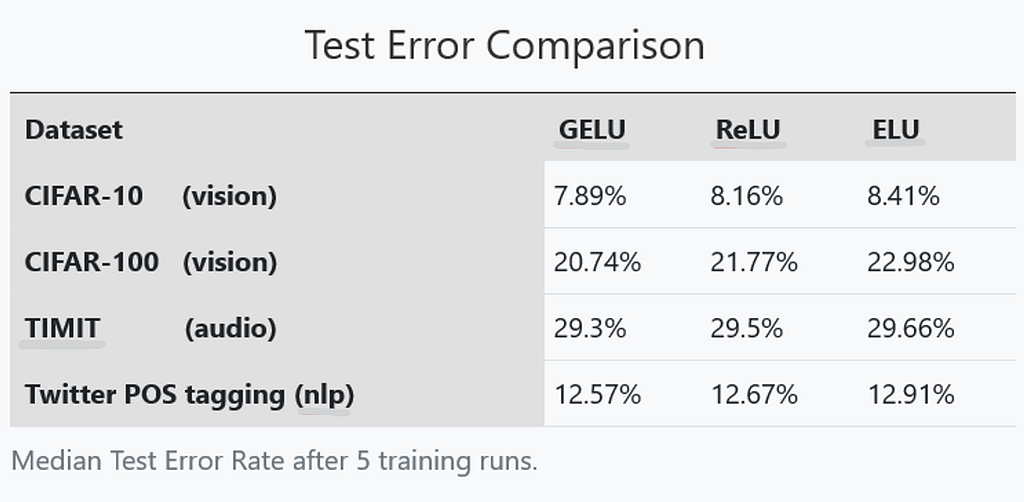Viewport: 1024px width, 502px height.
Task: Click the 29.66% TIMIT ELU value
Action: tap(911, 328)
